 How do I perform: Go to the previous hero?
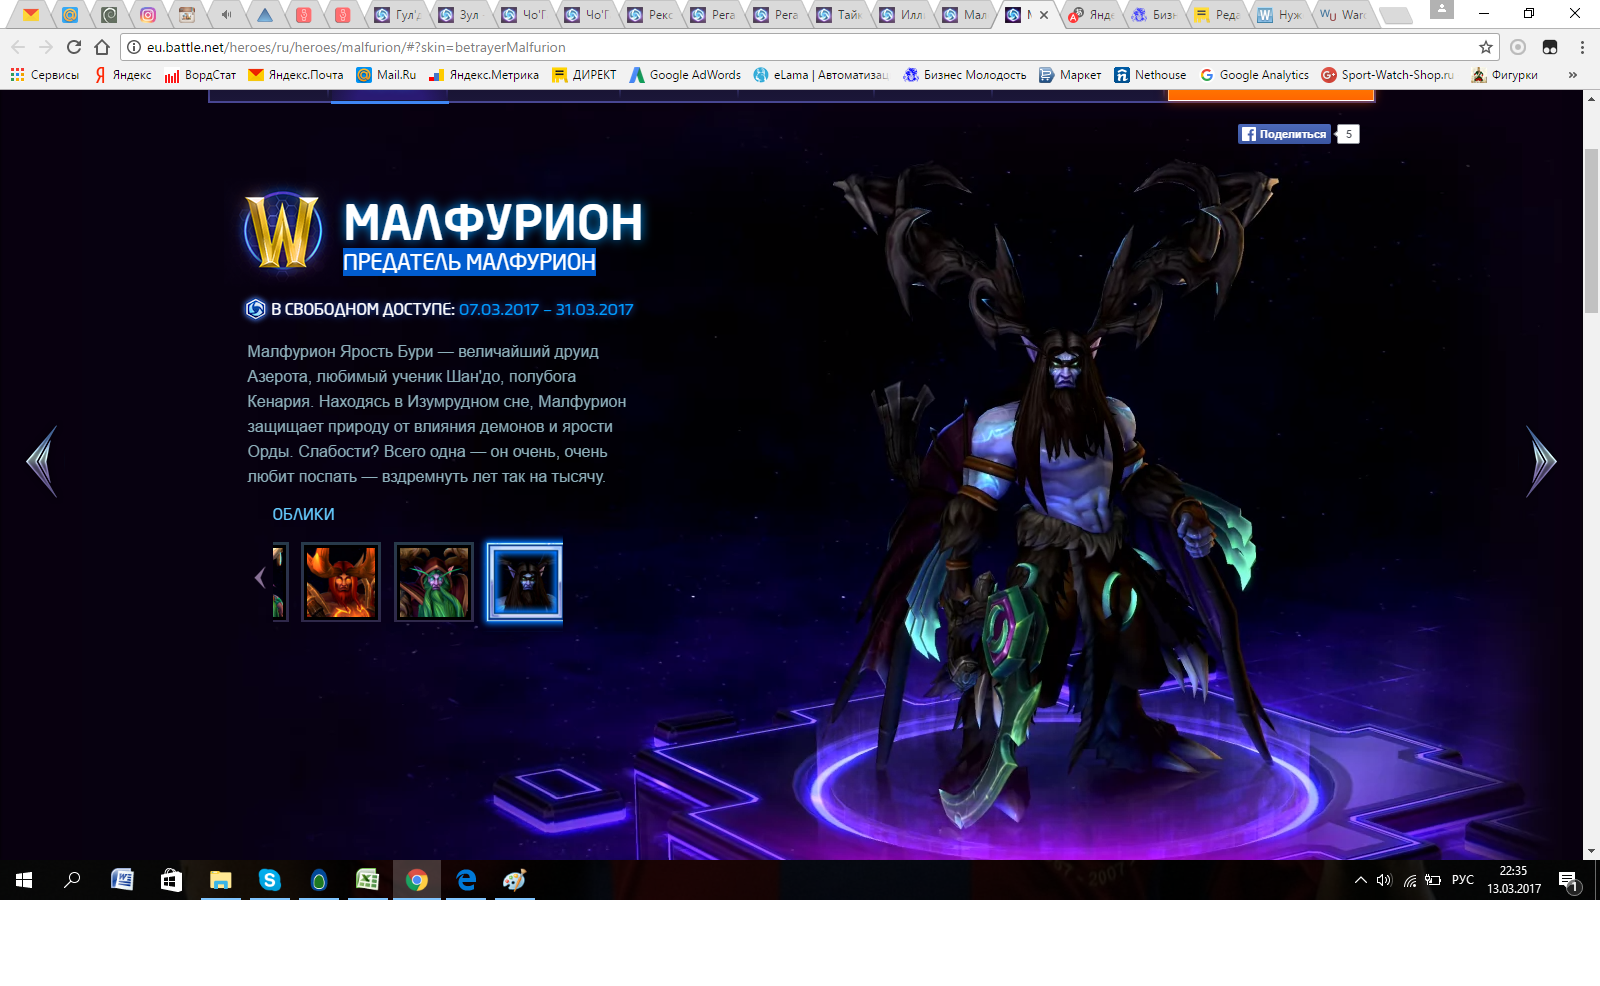coord(42,461)
